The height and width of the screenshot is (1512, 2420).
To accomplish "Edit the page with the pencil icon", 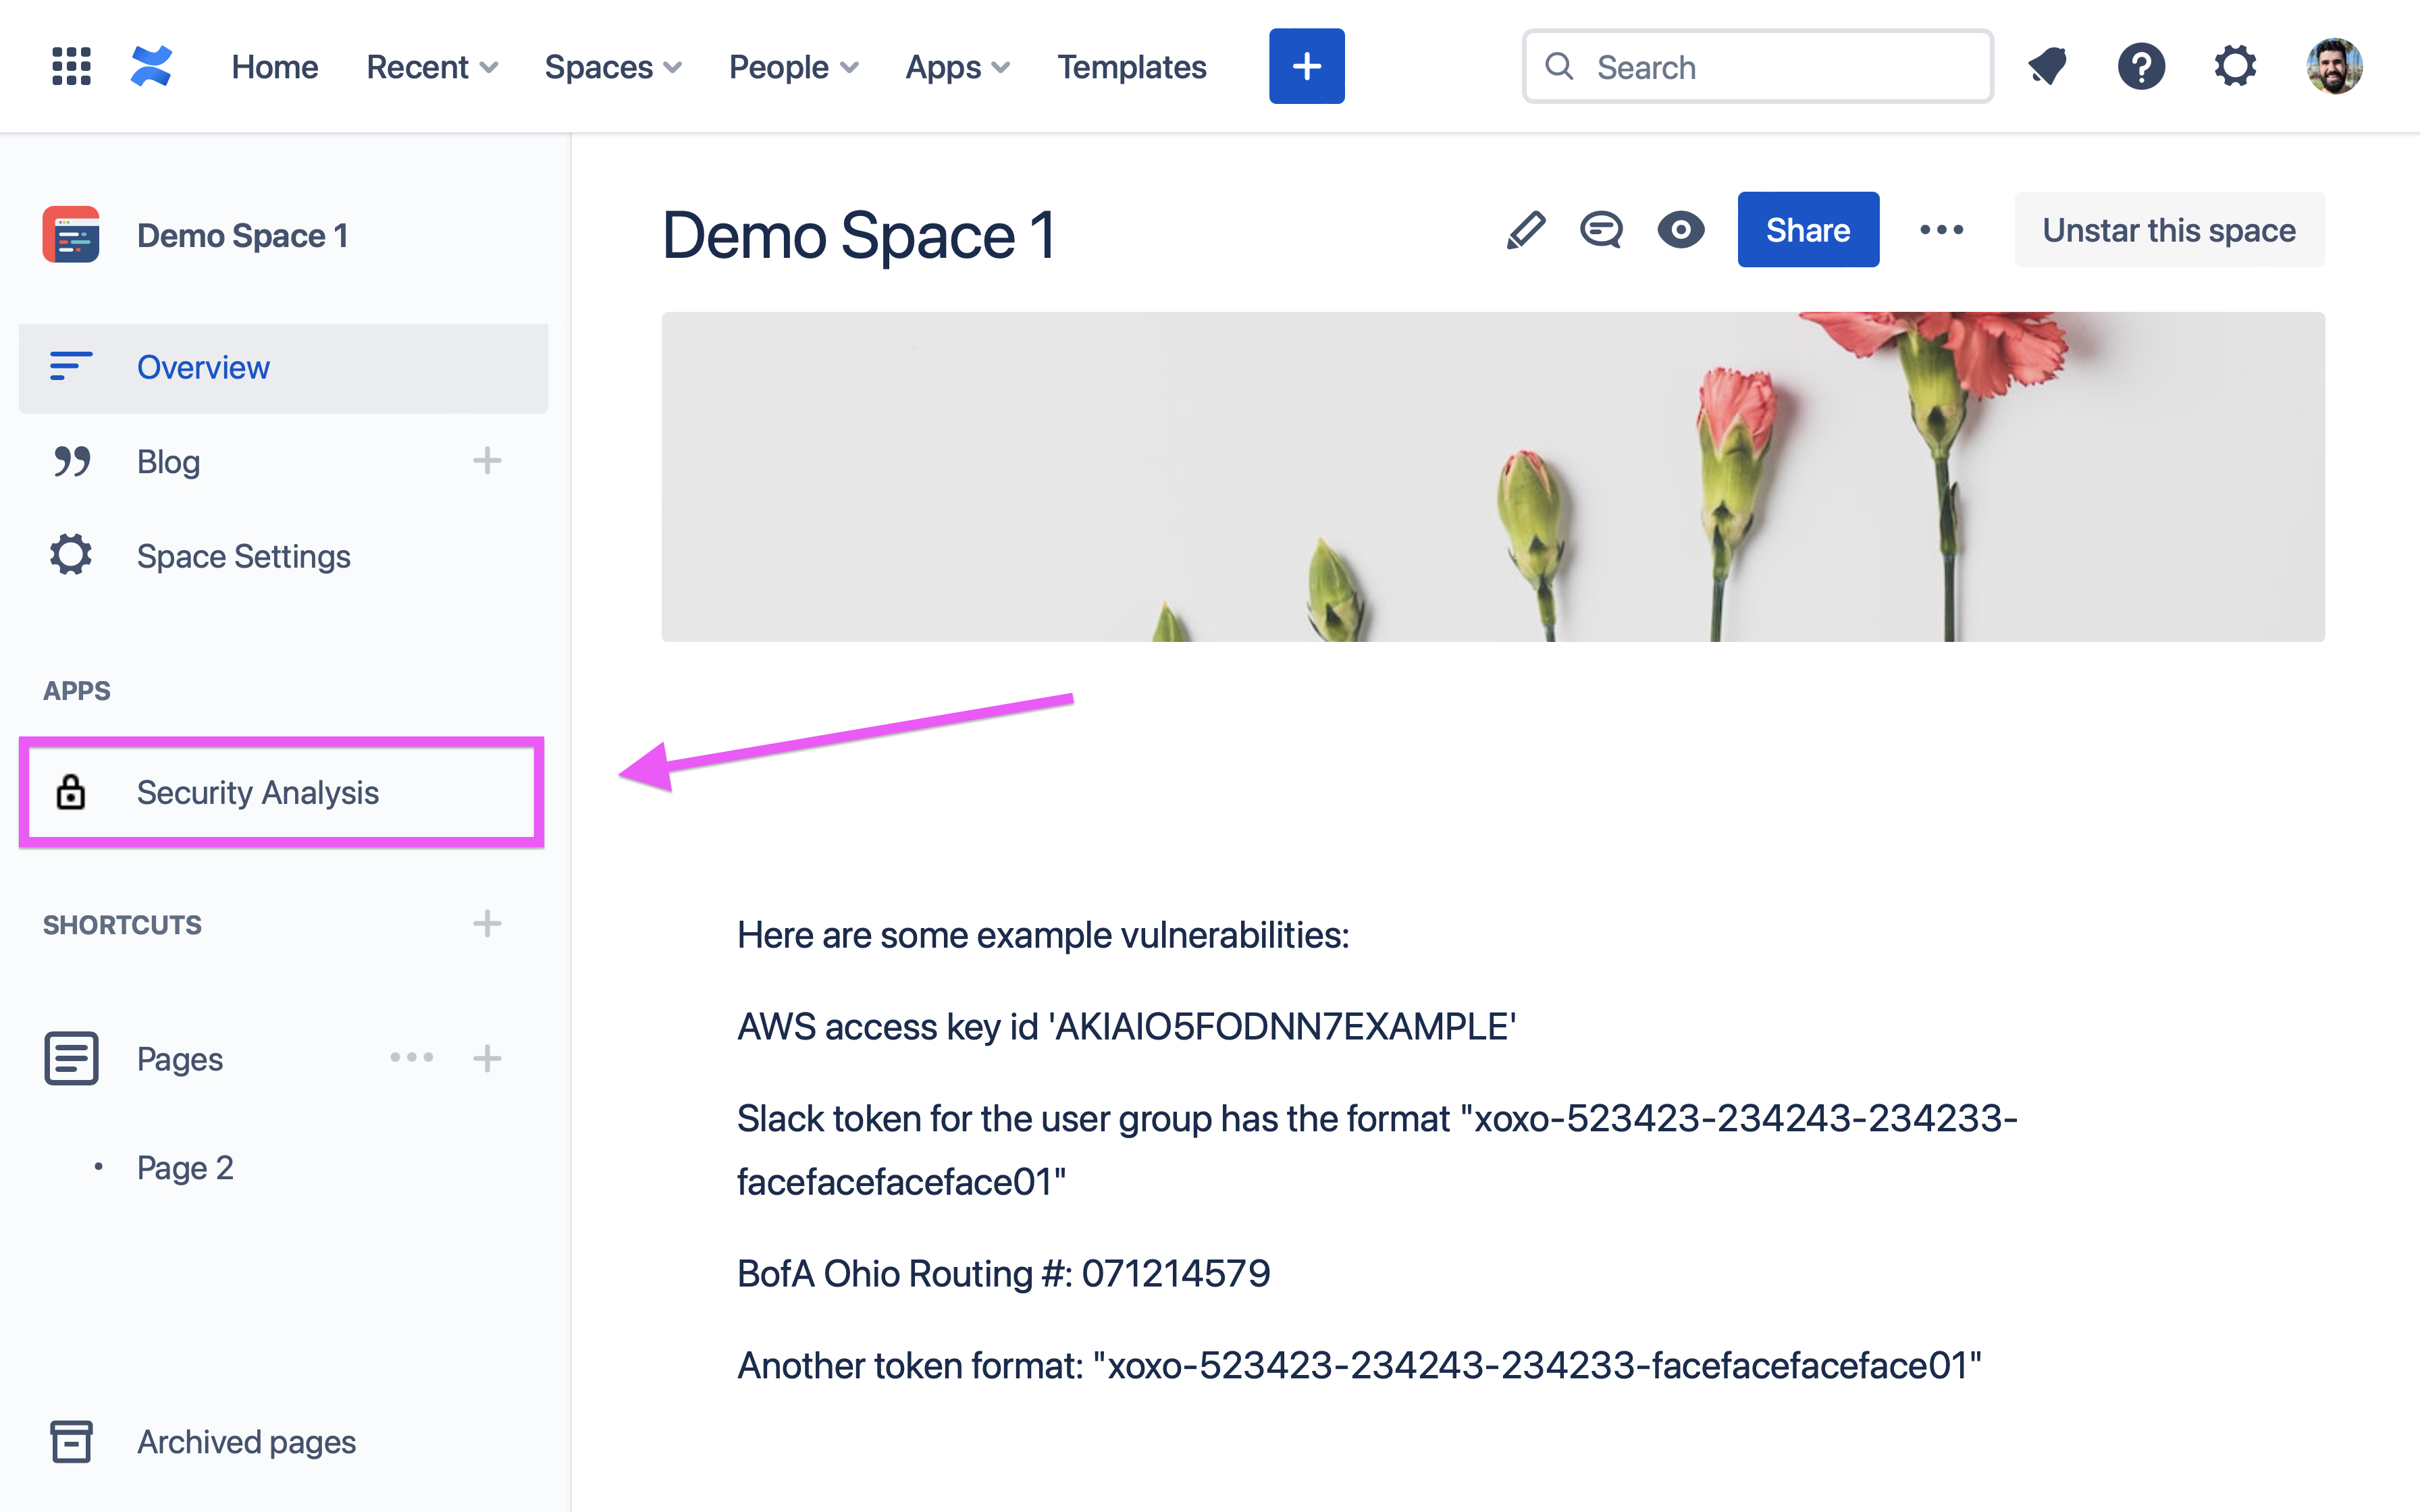I will click(x=1526, y=230).
